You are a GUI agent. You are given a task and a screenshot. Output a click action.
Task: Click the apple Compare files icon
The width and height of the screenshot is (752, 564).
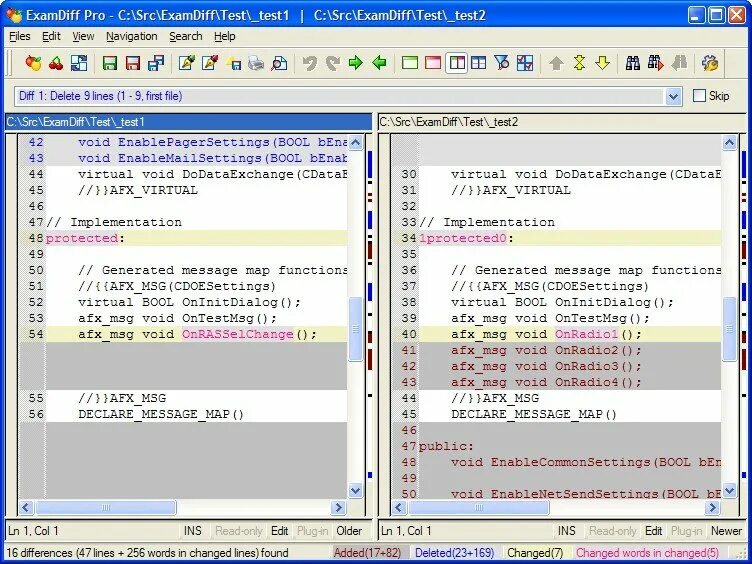pos(33,63)
